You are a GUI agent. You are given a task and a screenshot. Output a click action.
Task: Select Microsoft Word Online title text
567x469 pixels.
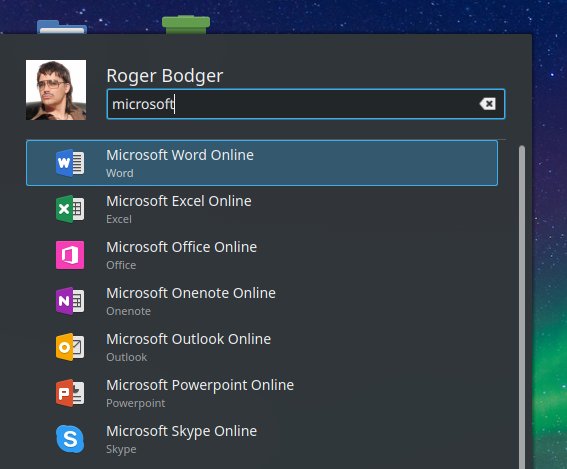[x=180, y=155]
